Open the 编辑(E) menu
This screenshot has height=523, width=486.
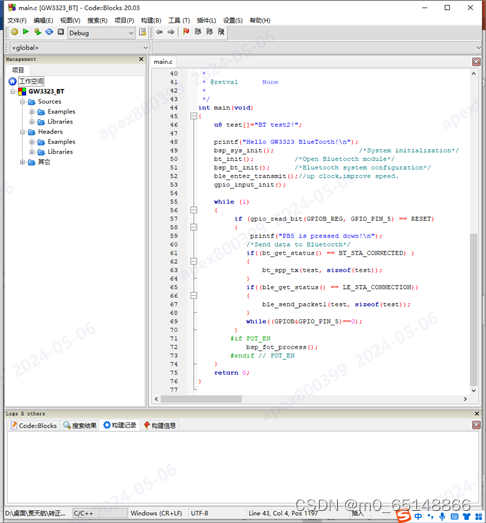(x=43, y=20)
